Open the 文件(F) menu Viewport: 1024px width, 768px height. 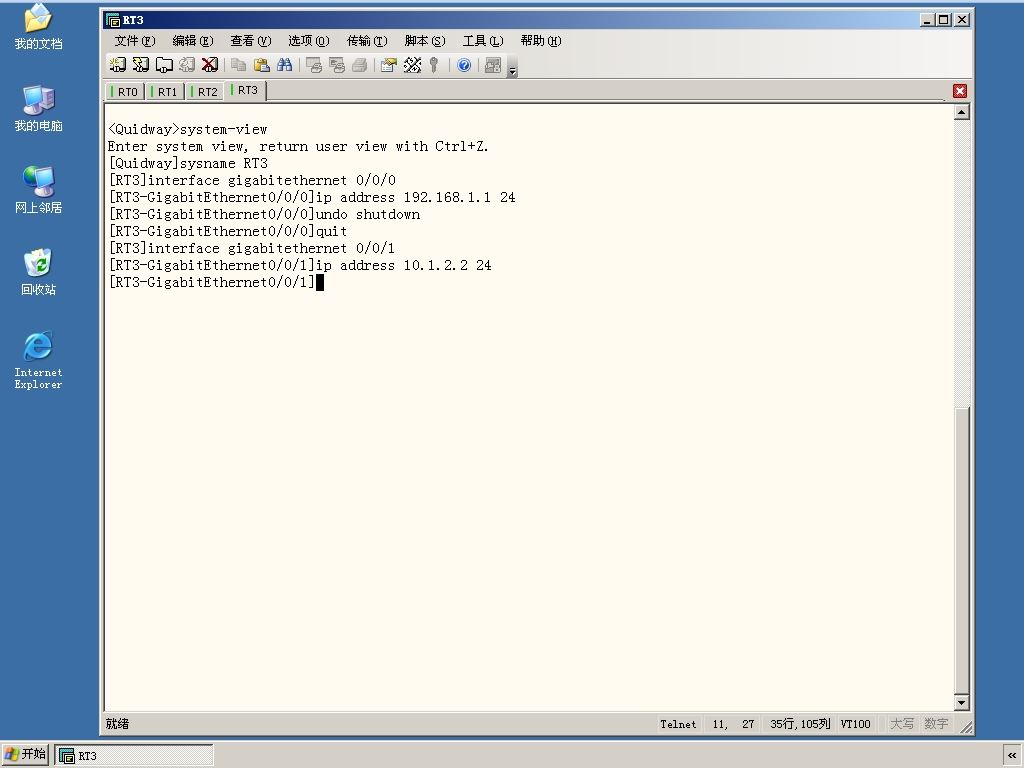tap(135, 40)
